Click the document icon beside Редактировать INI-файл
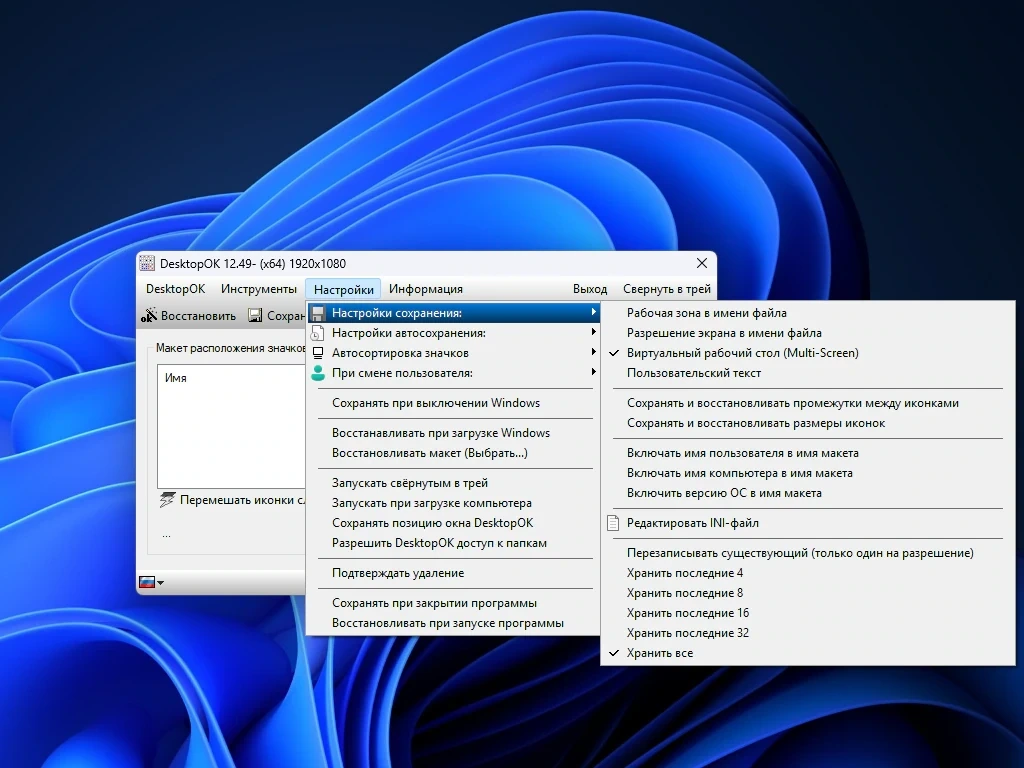This screenshot has width=1024, height=768. [613, 522]
